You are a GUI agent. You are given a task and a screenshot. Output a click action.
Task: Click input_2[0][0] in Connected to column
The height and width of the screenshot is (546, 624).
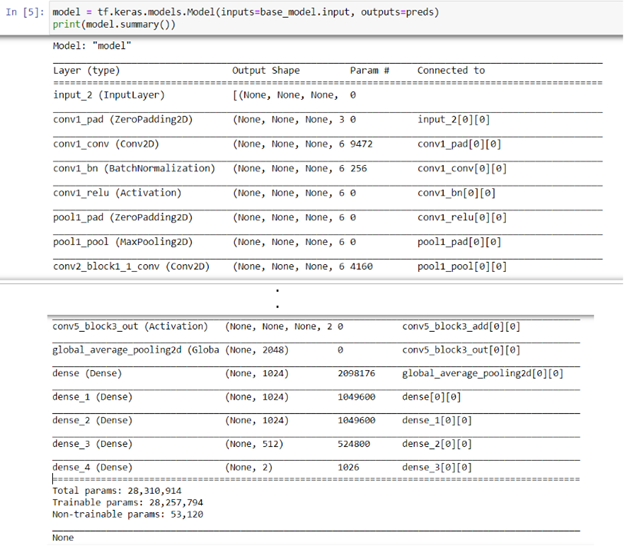point(453,120)
